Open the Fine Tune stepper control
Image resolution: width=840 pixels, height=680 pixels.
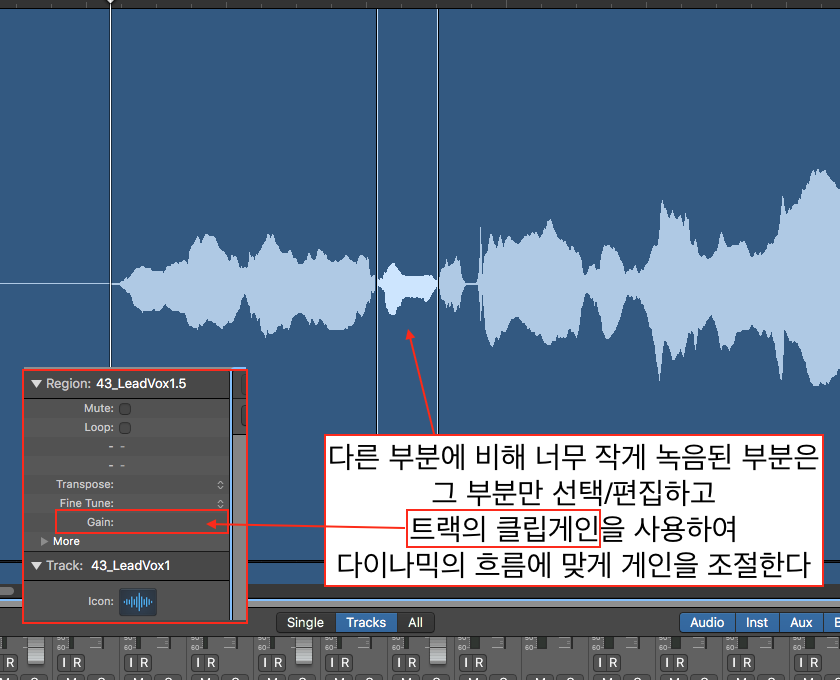point(219,503)
